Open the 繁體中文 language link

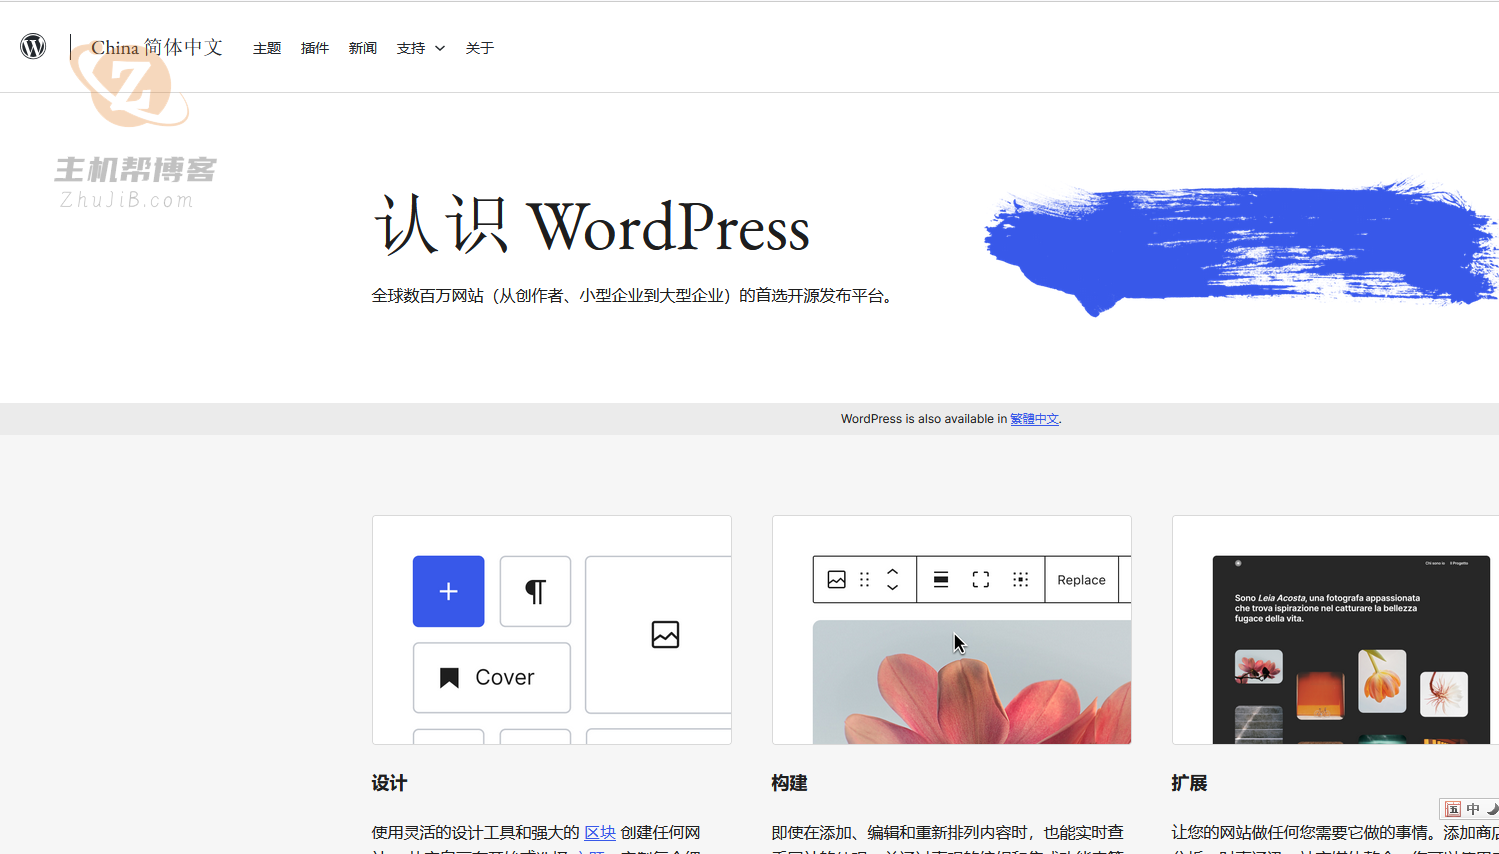(x=1034, y=419)
